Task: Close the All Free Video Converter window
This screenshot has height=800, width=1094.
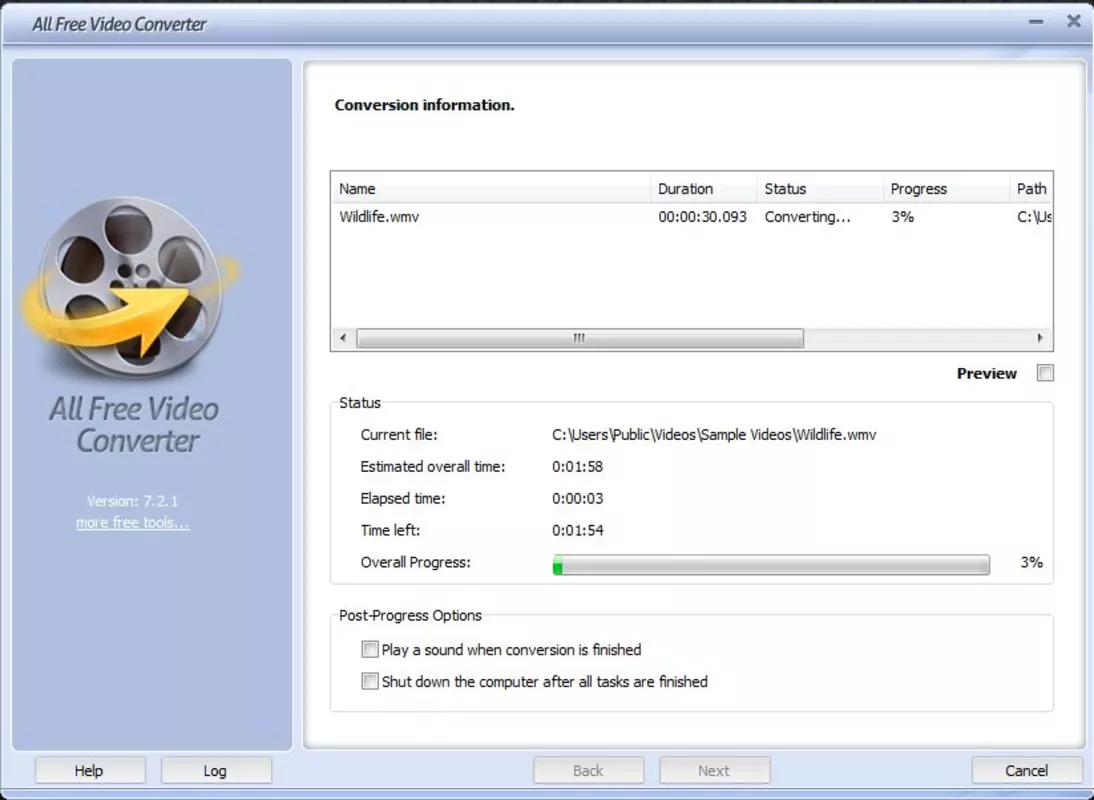Action: pyautogui.click(x=1074, y=22)
